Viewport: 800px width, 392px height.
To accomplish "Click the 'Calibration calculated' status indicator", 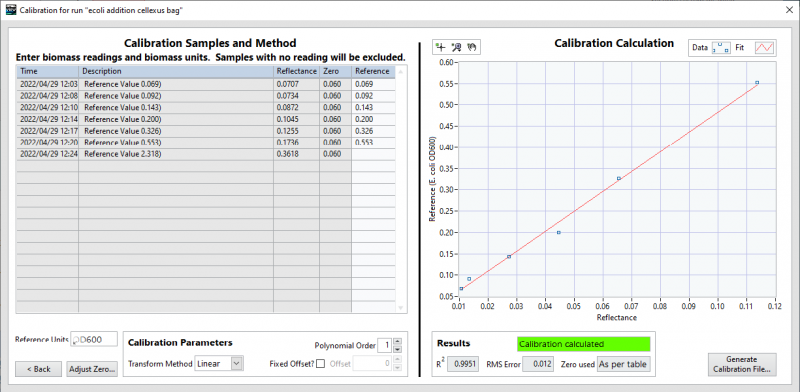I will tap(584, 344).
